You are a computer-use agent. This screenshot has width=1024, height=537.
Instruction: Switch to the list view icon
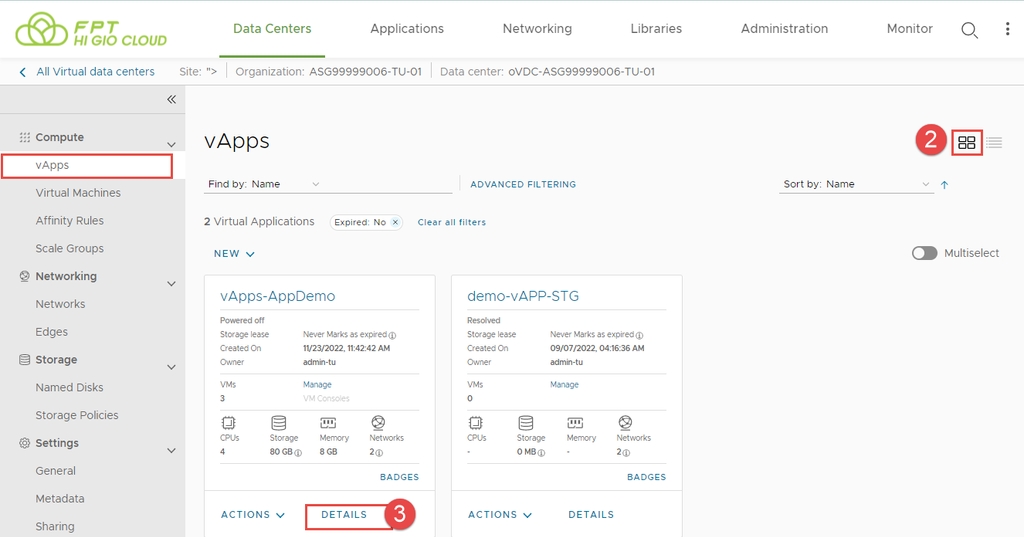point(994,143)
